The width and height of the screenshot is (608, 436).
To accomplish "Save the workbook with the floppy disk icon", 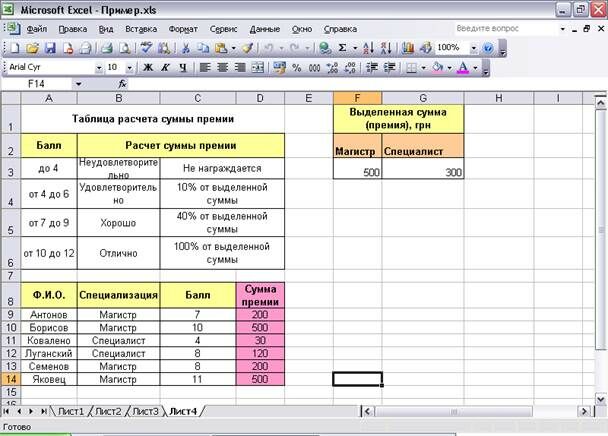I will [50, 48].
